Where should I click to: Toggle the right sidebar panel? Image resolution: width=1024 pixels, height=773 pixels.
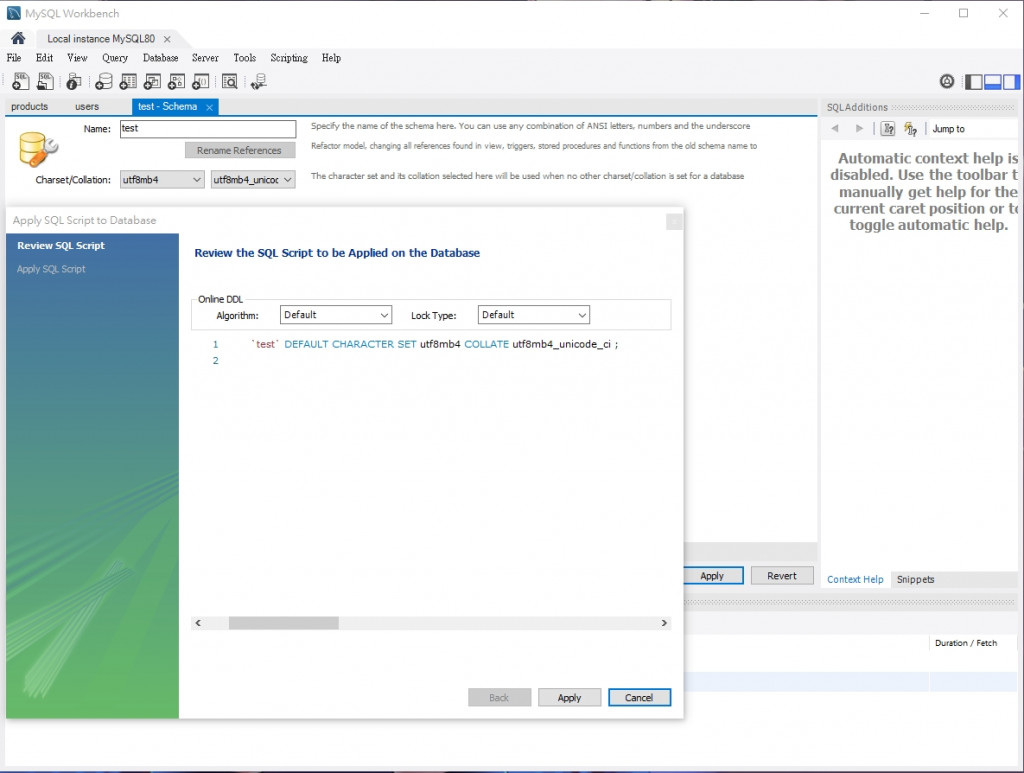point(1012,82)
